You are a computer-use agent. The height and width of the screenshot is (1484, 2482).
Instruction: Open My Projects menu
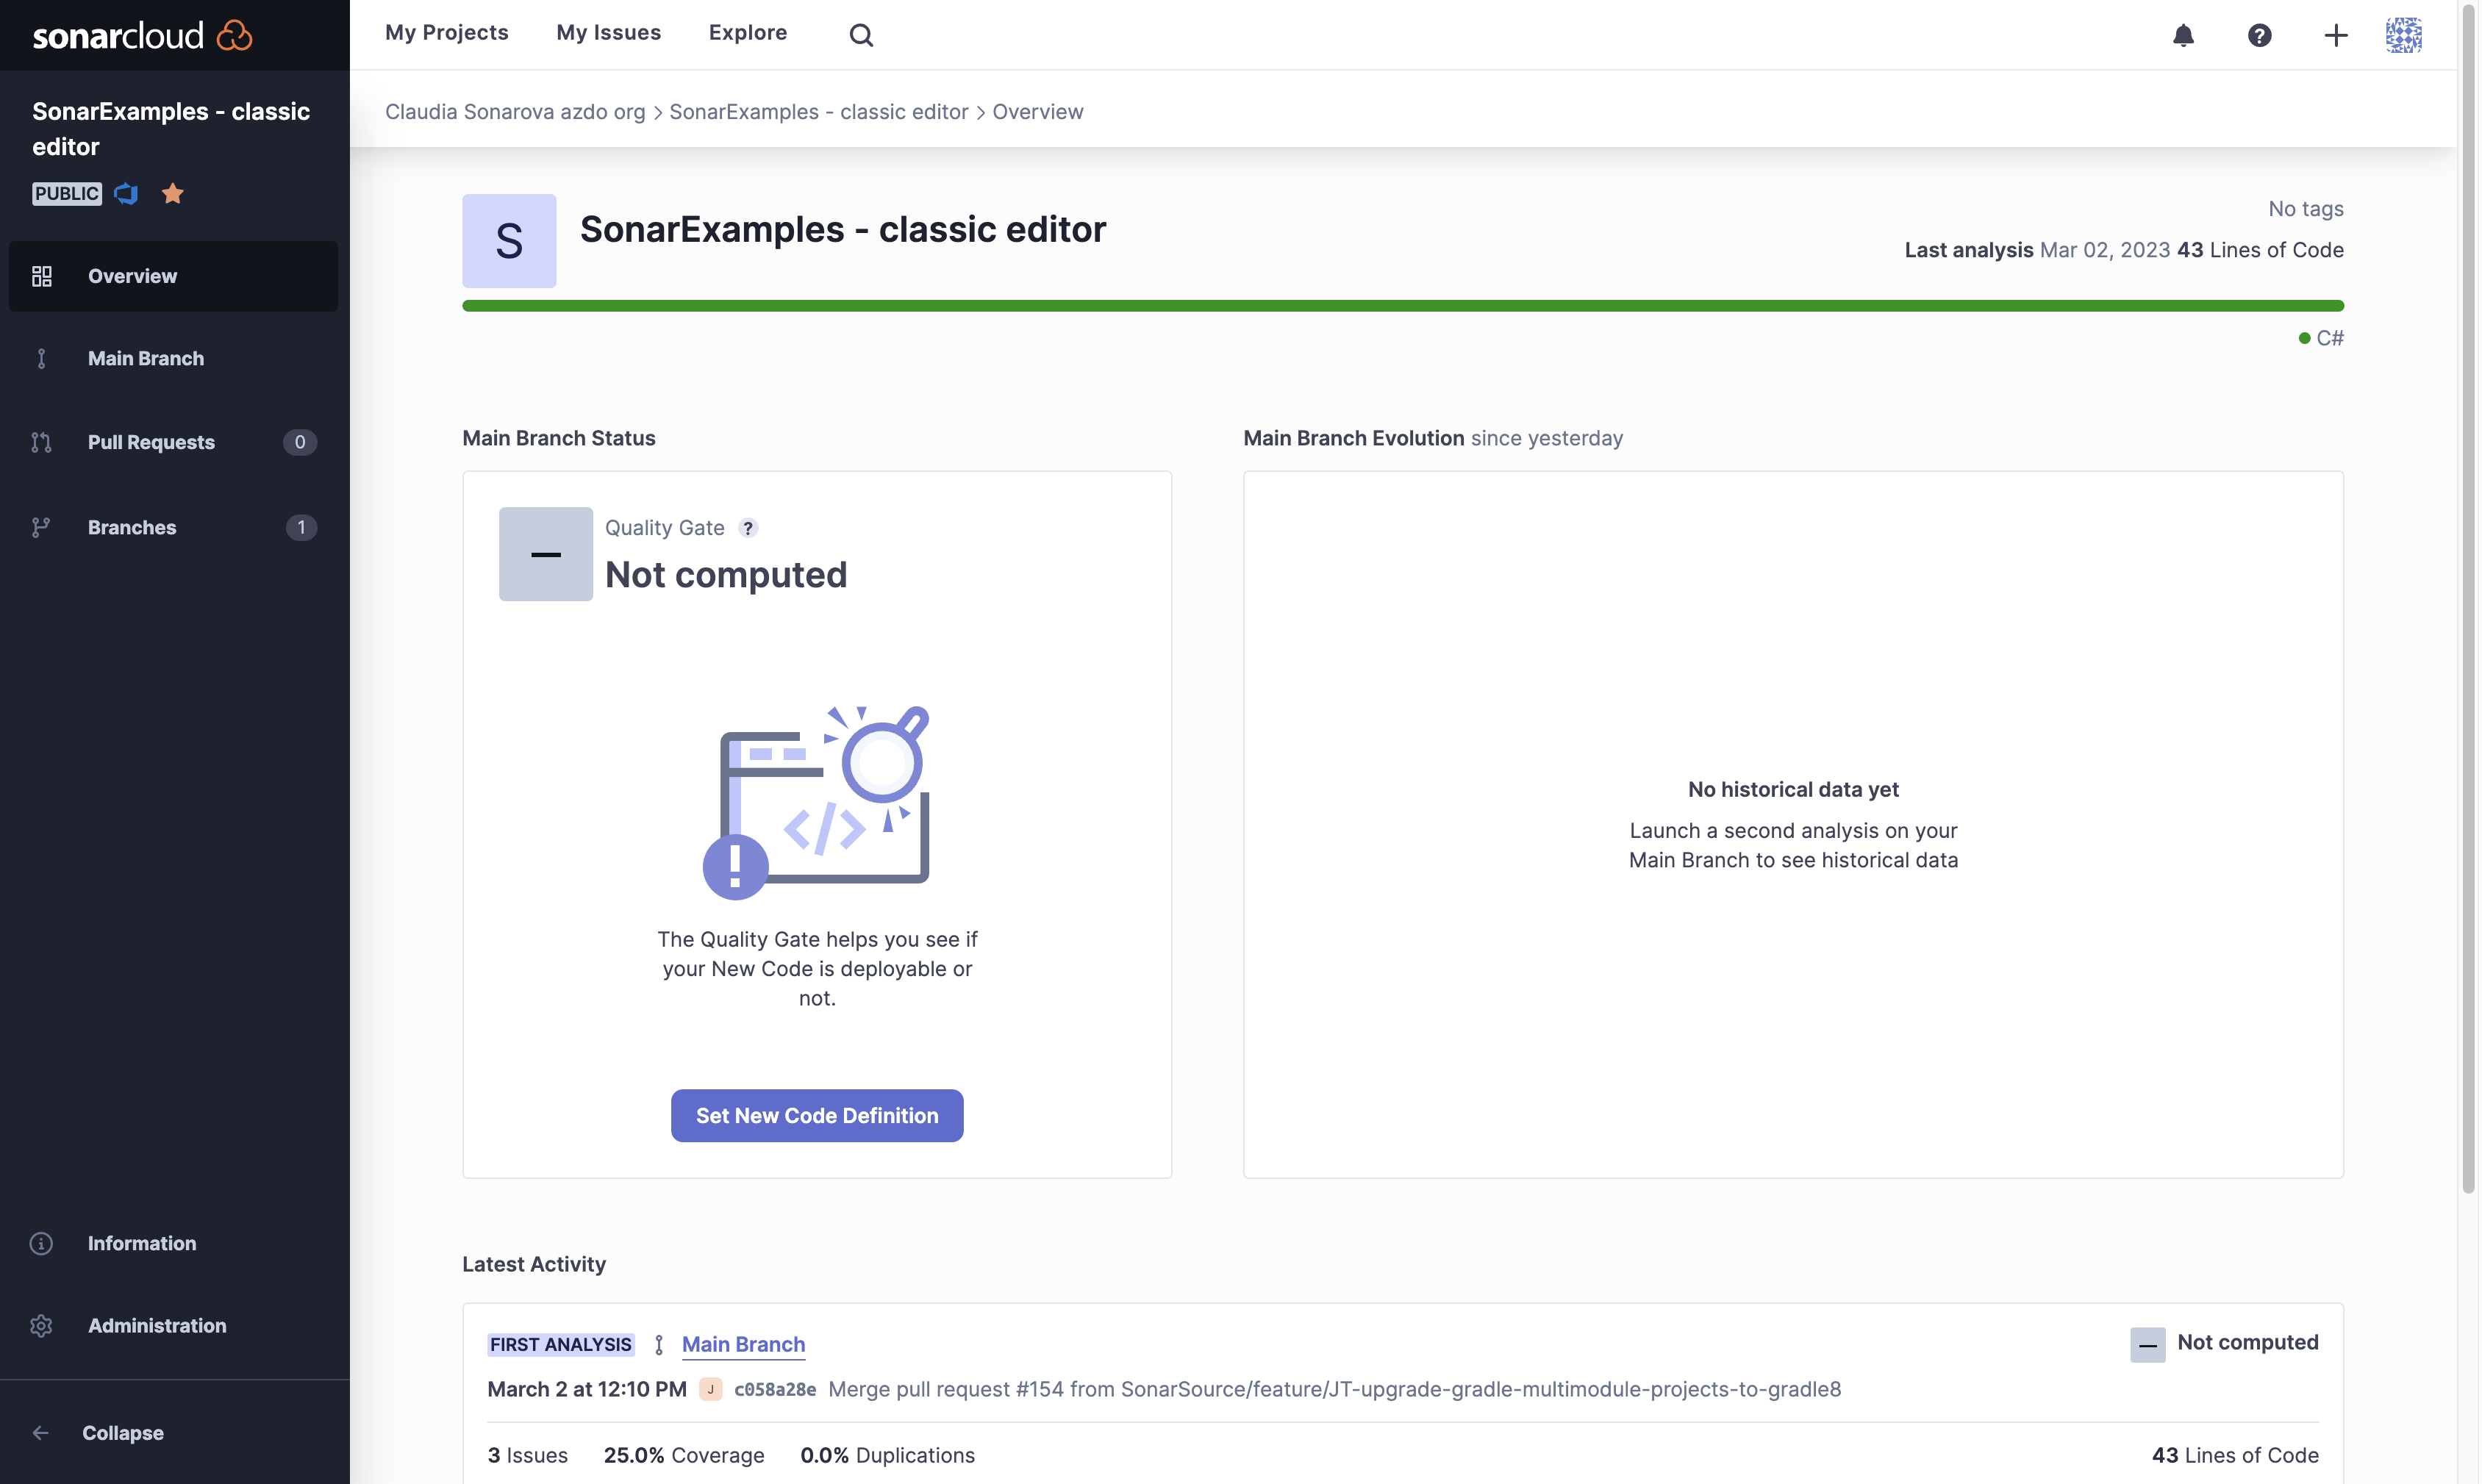tap(447, 33)
